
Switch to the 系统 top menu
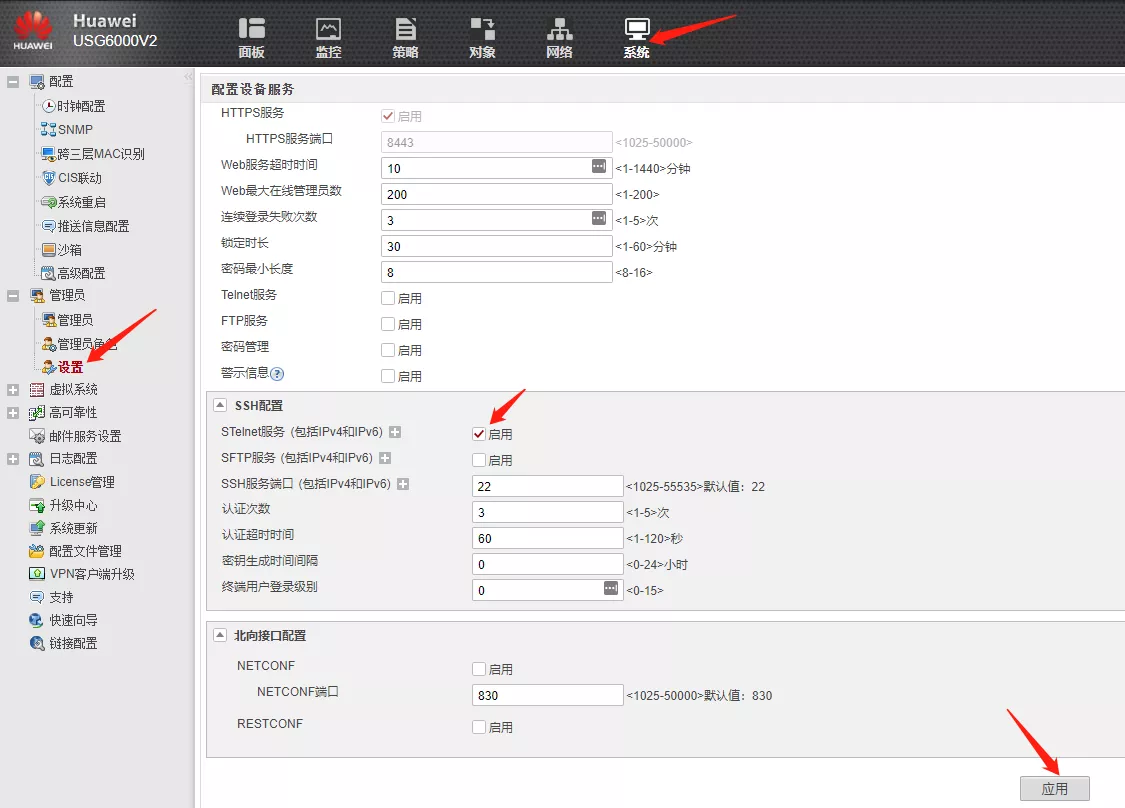[636, 35]
